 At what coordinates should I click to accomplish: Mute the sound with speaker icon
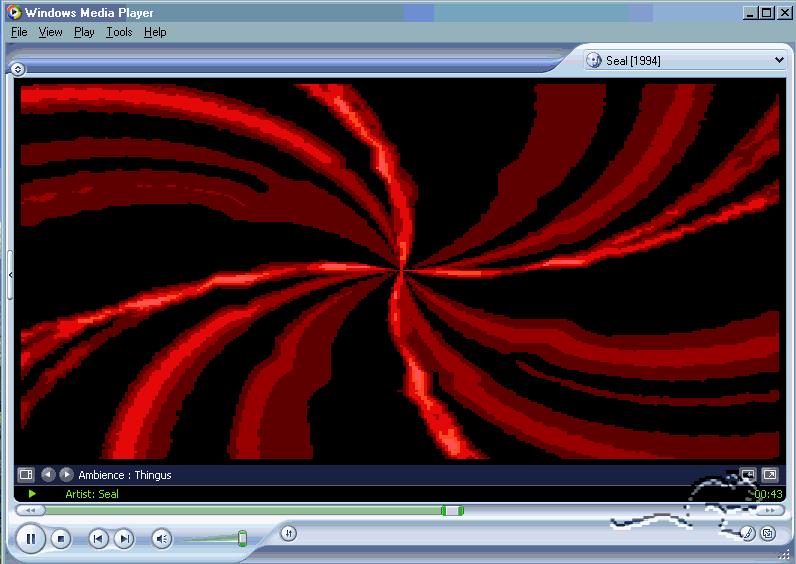(162, 539)
